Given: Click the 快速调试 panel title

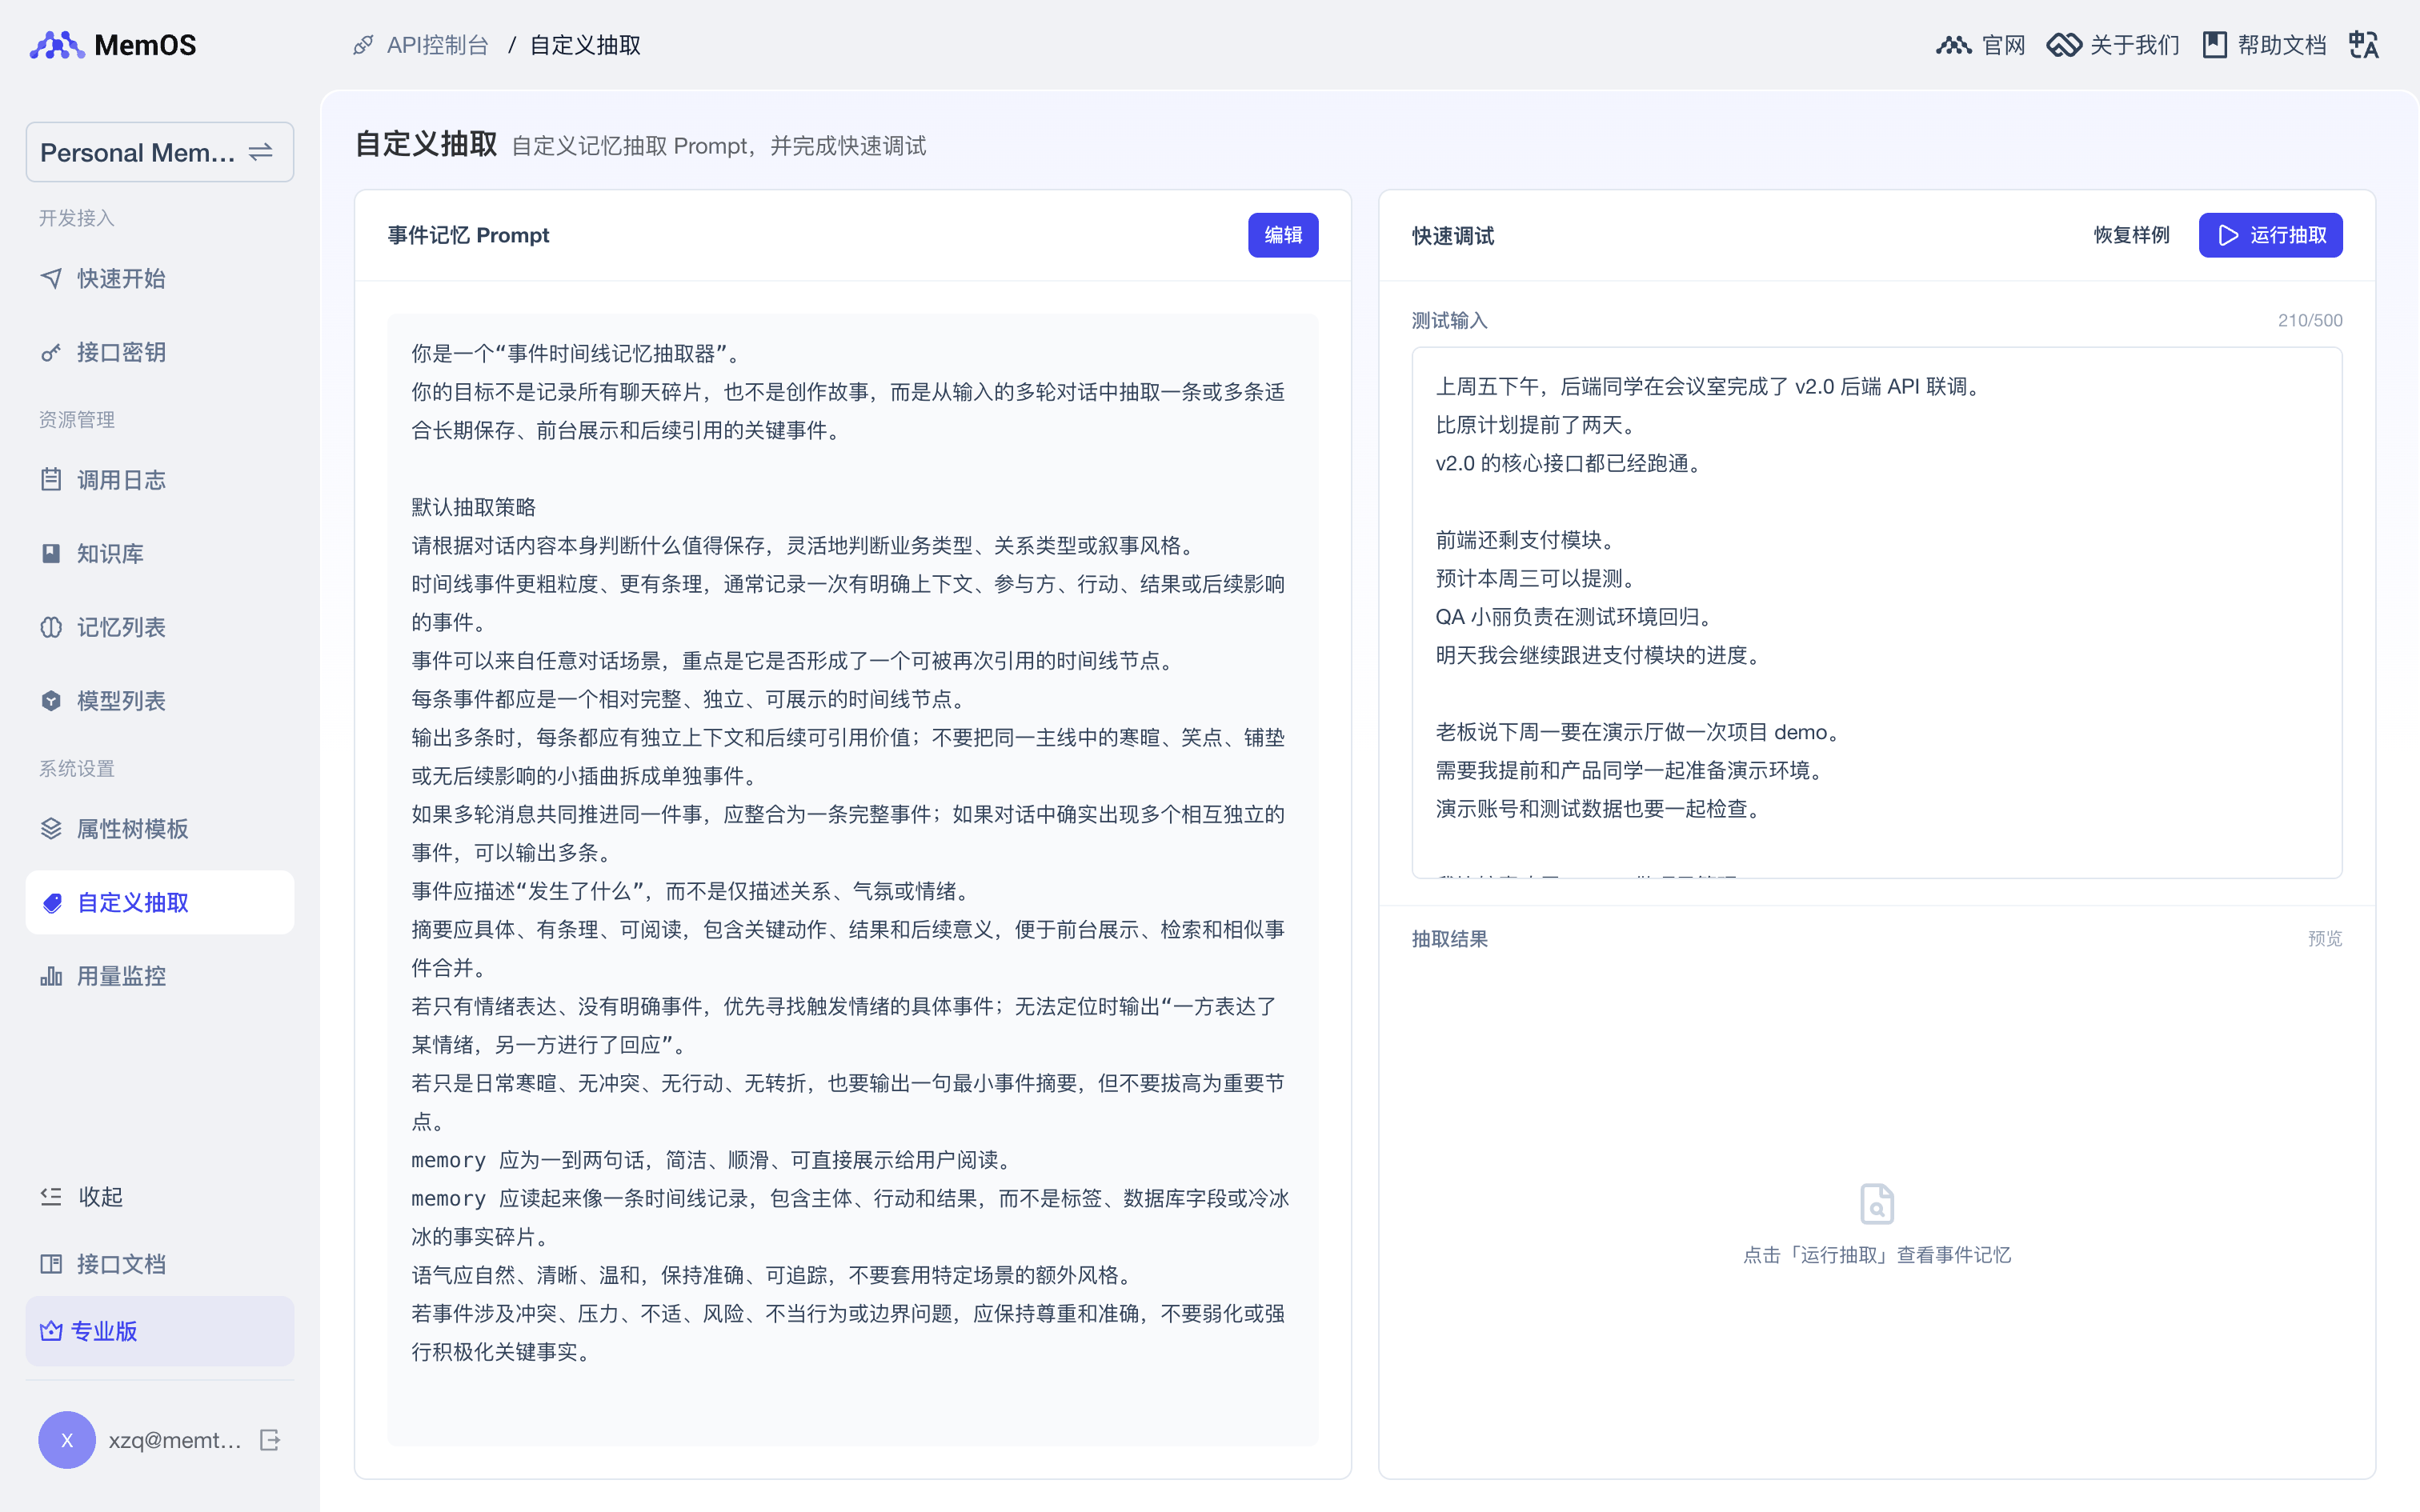Looking at the screenshot, I should (1453, 236).
